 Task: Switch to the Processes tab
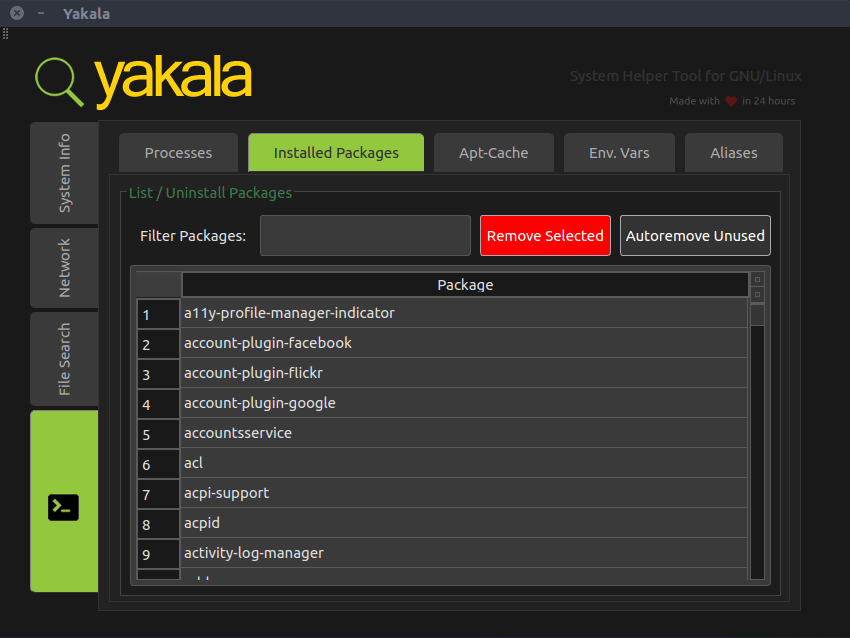point(178,153)
